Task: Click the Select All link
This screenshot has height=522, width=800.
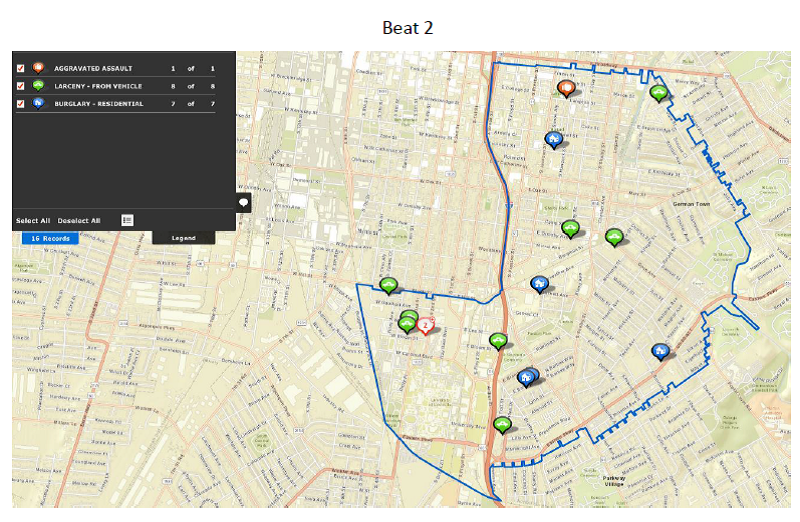Action: tap(33, 220)
